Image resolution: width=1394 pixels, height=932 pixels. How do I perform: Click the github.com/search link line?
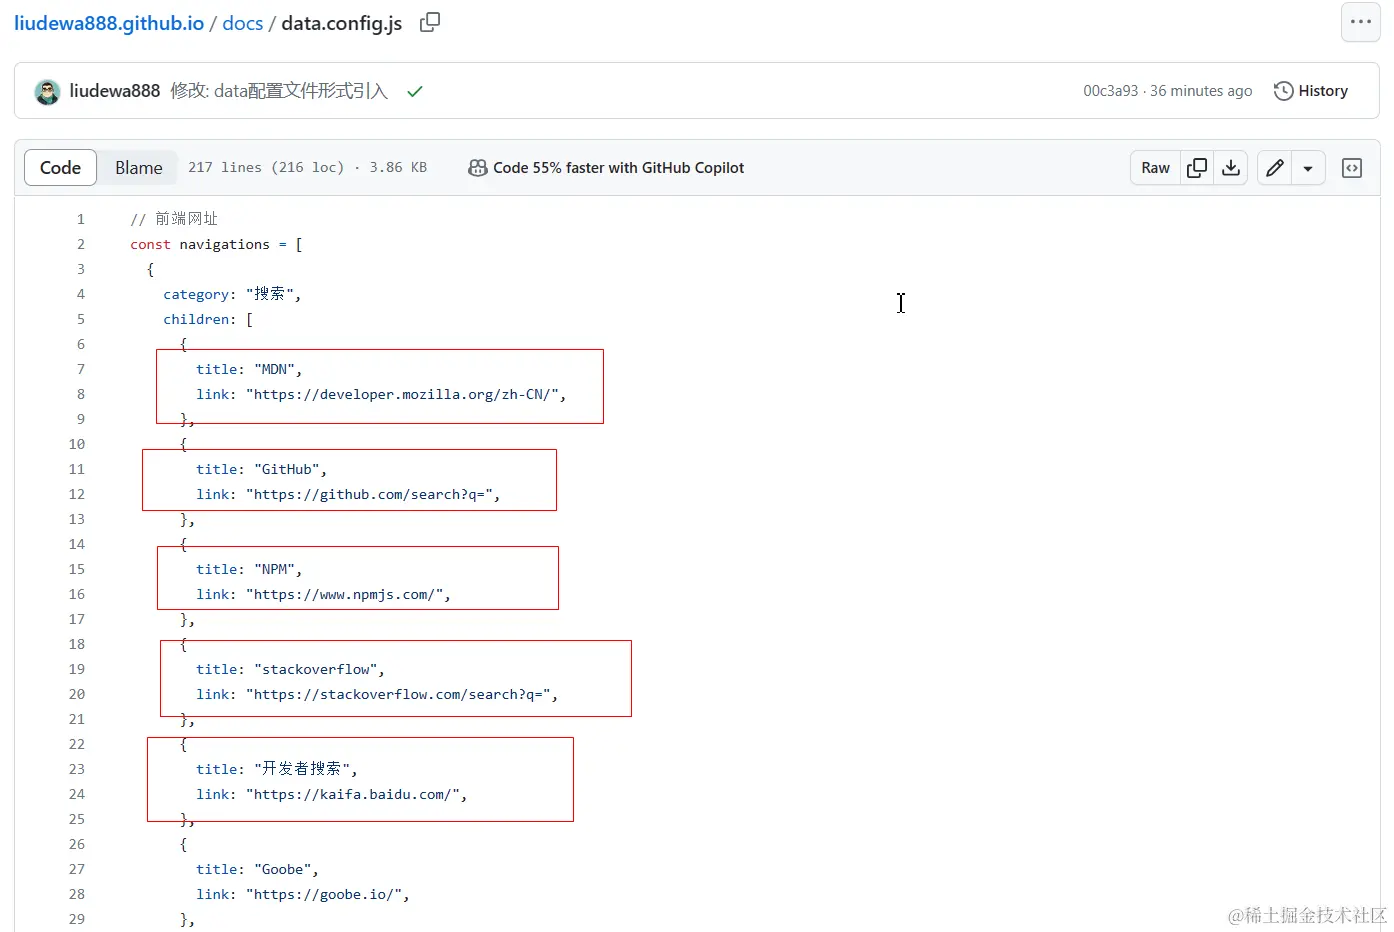click(348, 494)
